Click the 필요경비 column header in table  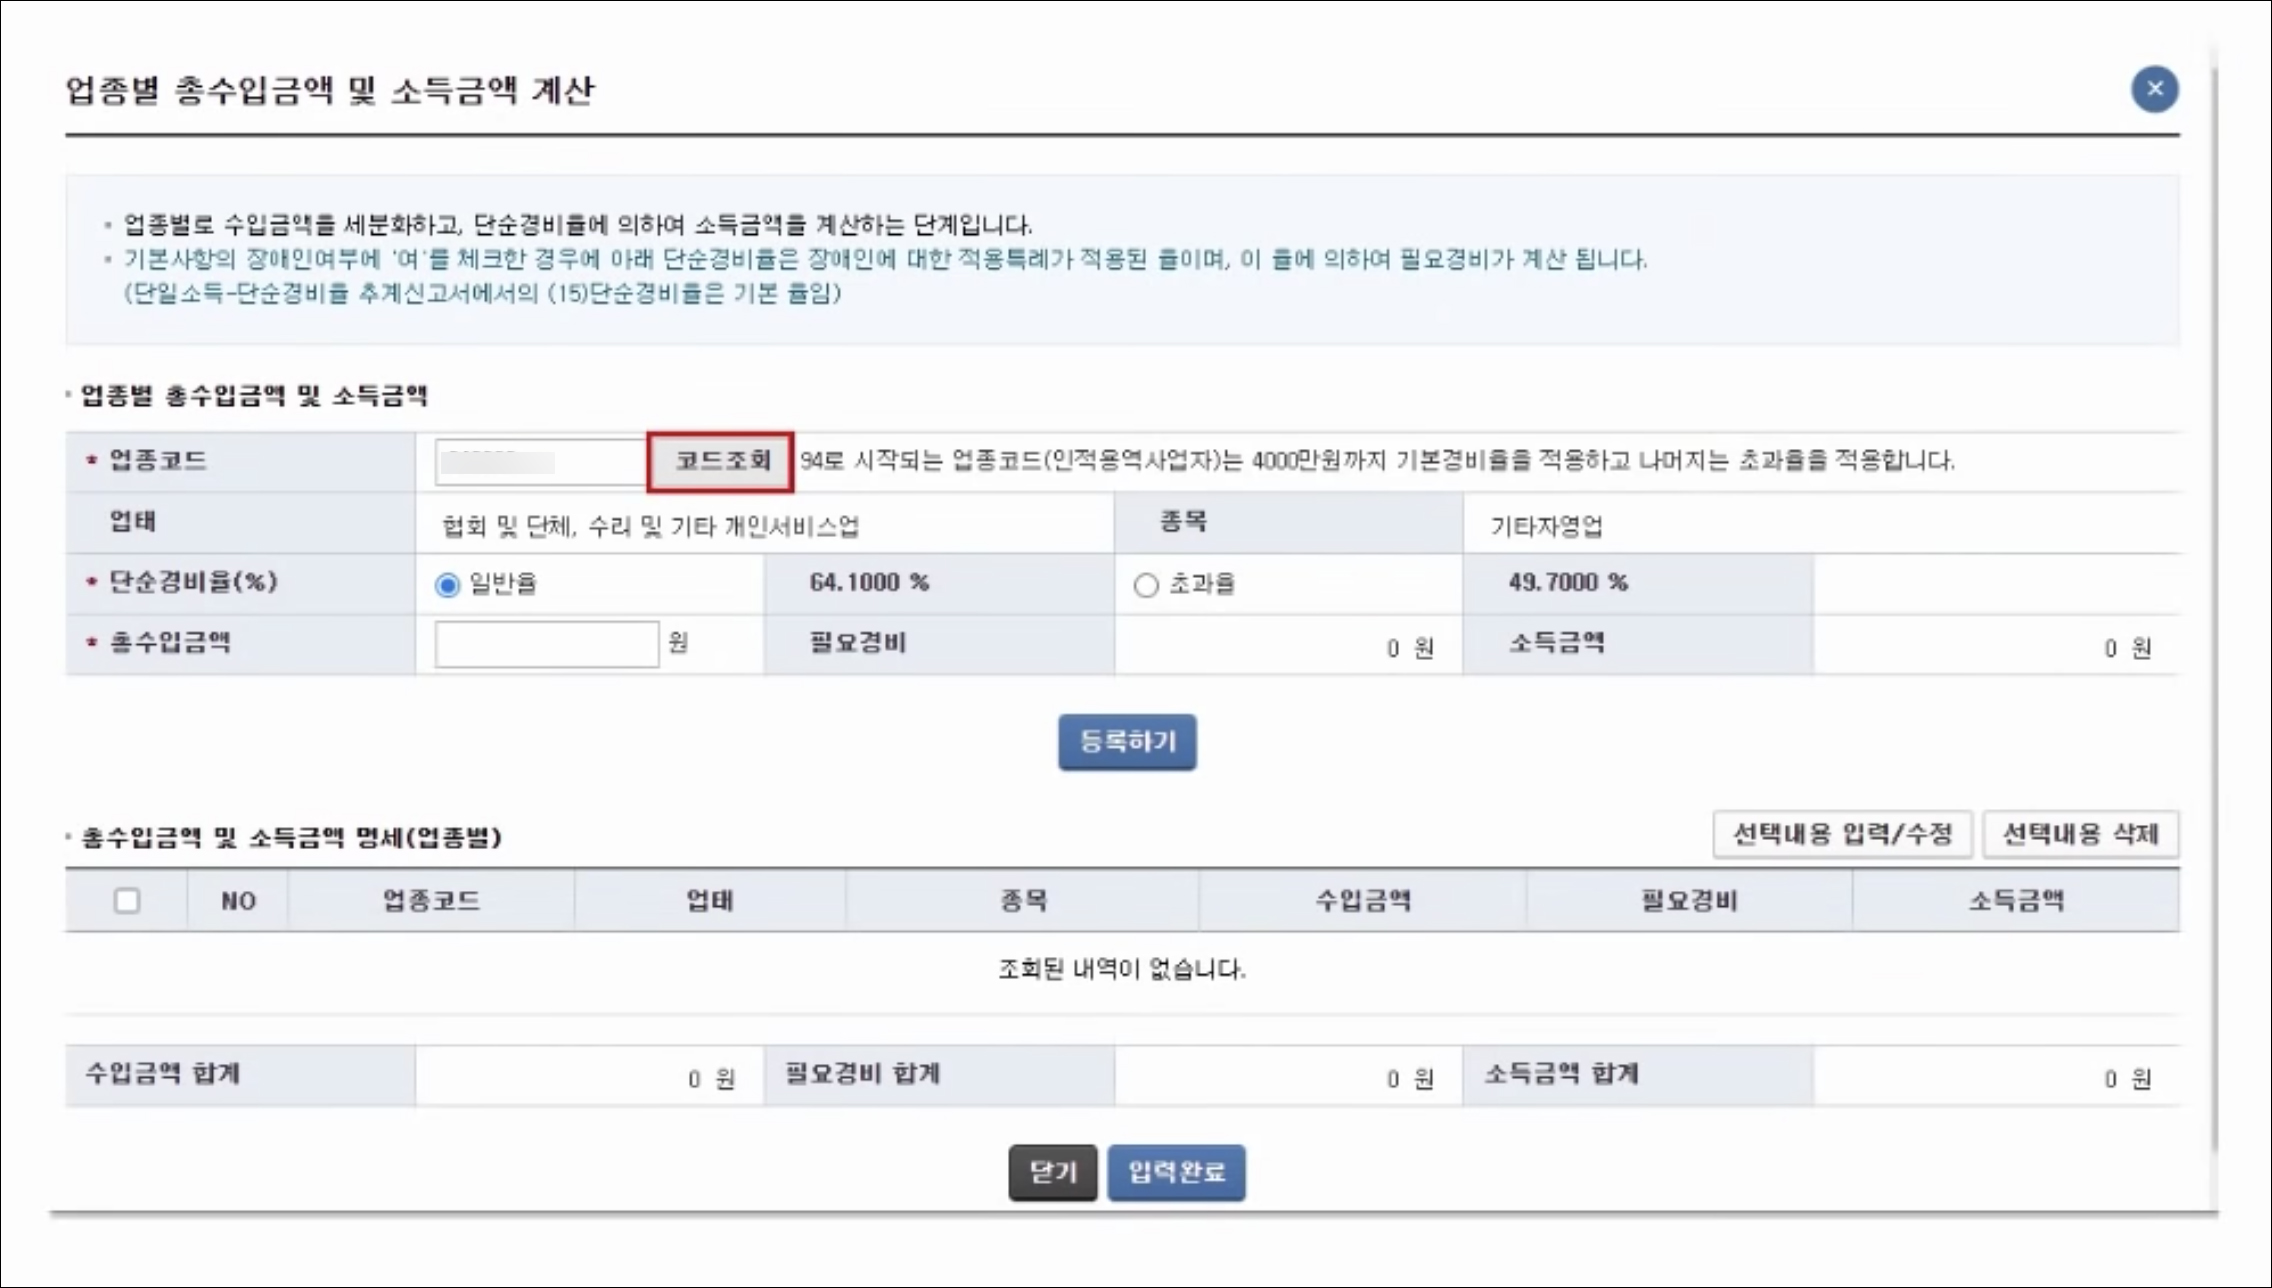1689,901
